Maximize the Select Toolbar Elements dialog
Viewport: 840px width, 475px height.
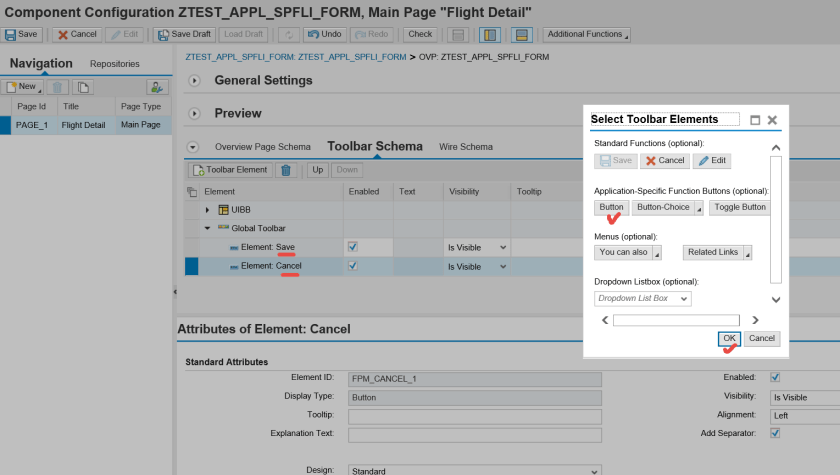[x=755, y=119]
